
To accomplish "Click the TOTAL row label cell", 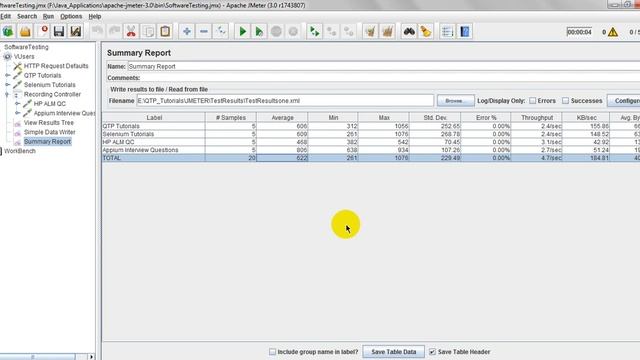I will [153, 158].
